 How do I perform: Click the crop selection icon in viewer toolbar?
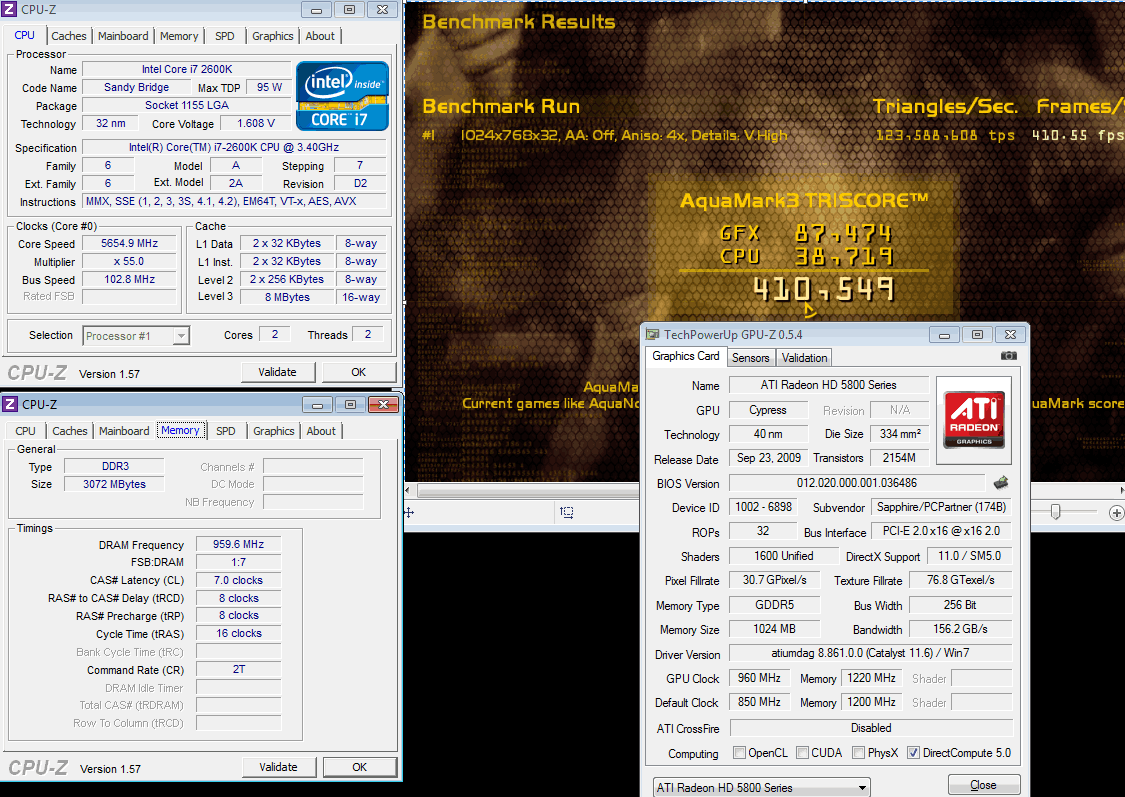coord(567,512)
